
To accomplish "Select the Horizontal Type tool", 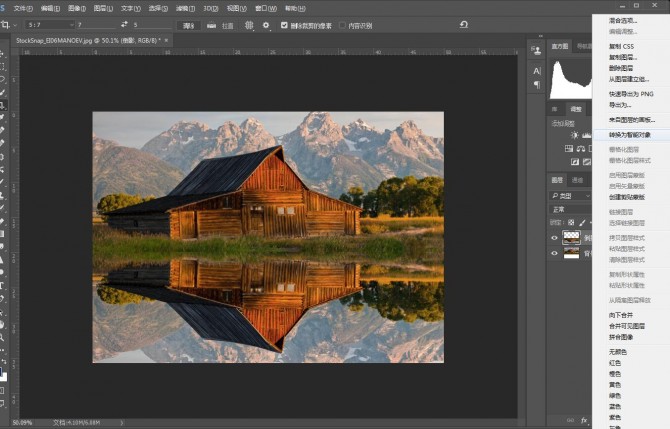I will click(4, 284).
